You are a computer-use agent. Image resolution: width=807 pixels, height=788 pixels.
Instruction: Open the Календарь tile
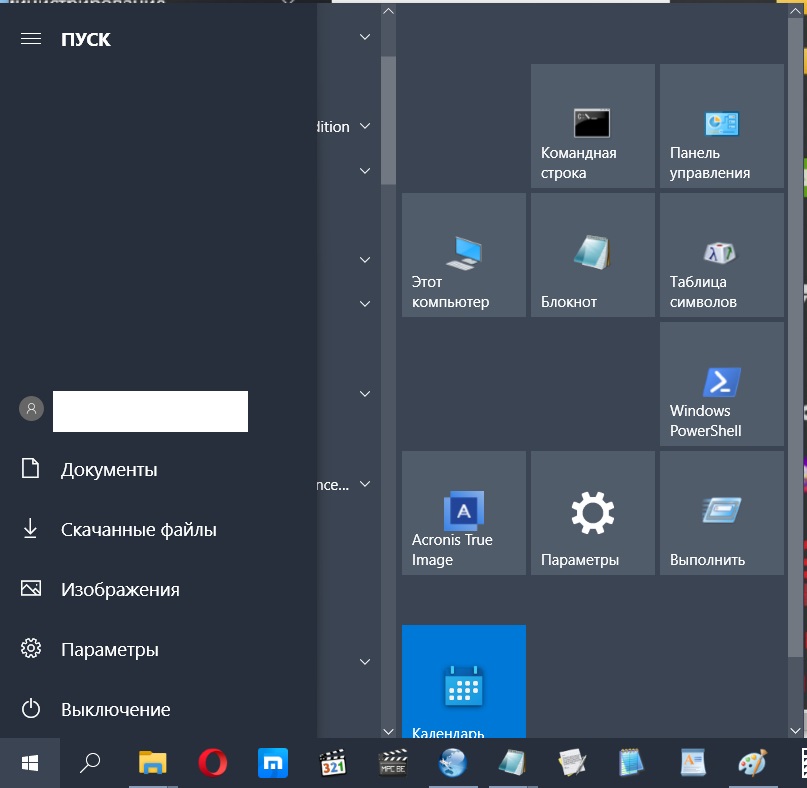[x=464, y=681]
